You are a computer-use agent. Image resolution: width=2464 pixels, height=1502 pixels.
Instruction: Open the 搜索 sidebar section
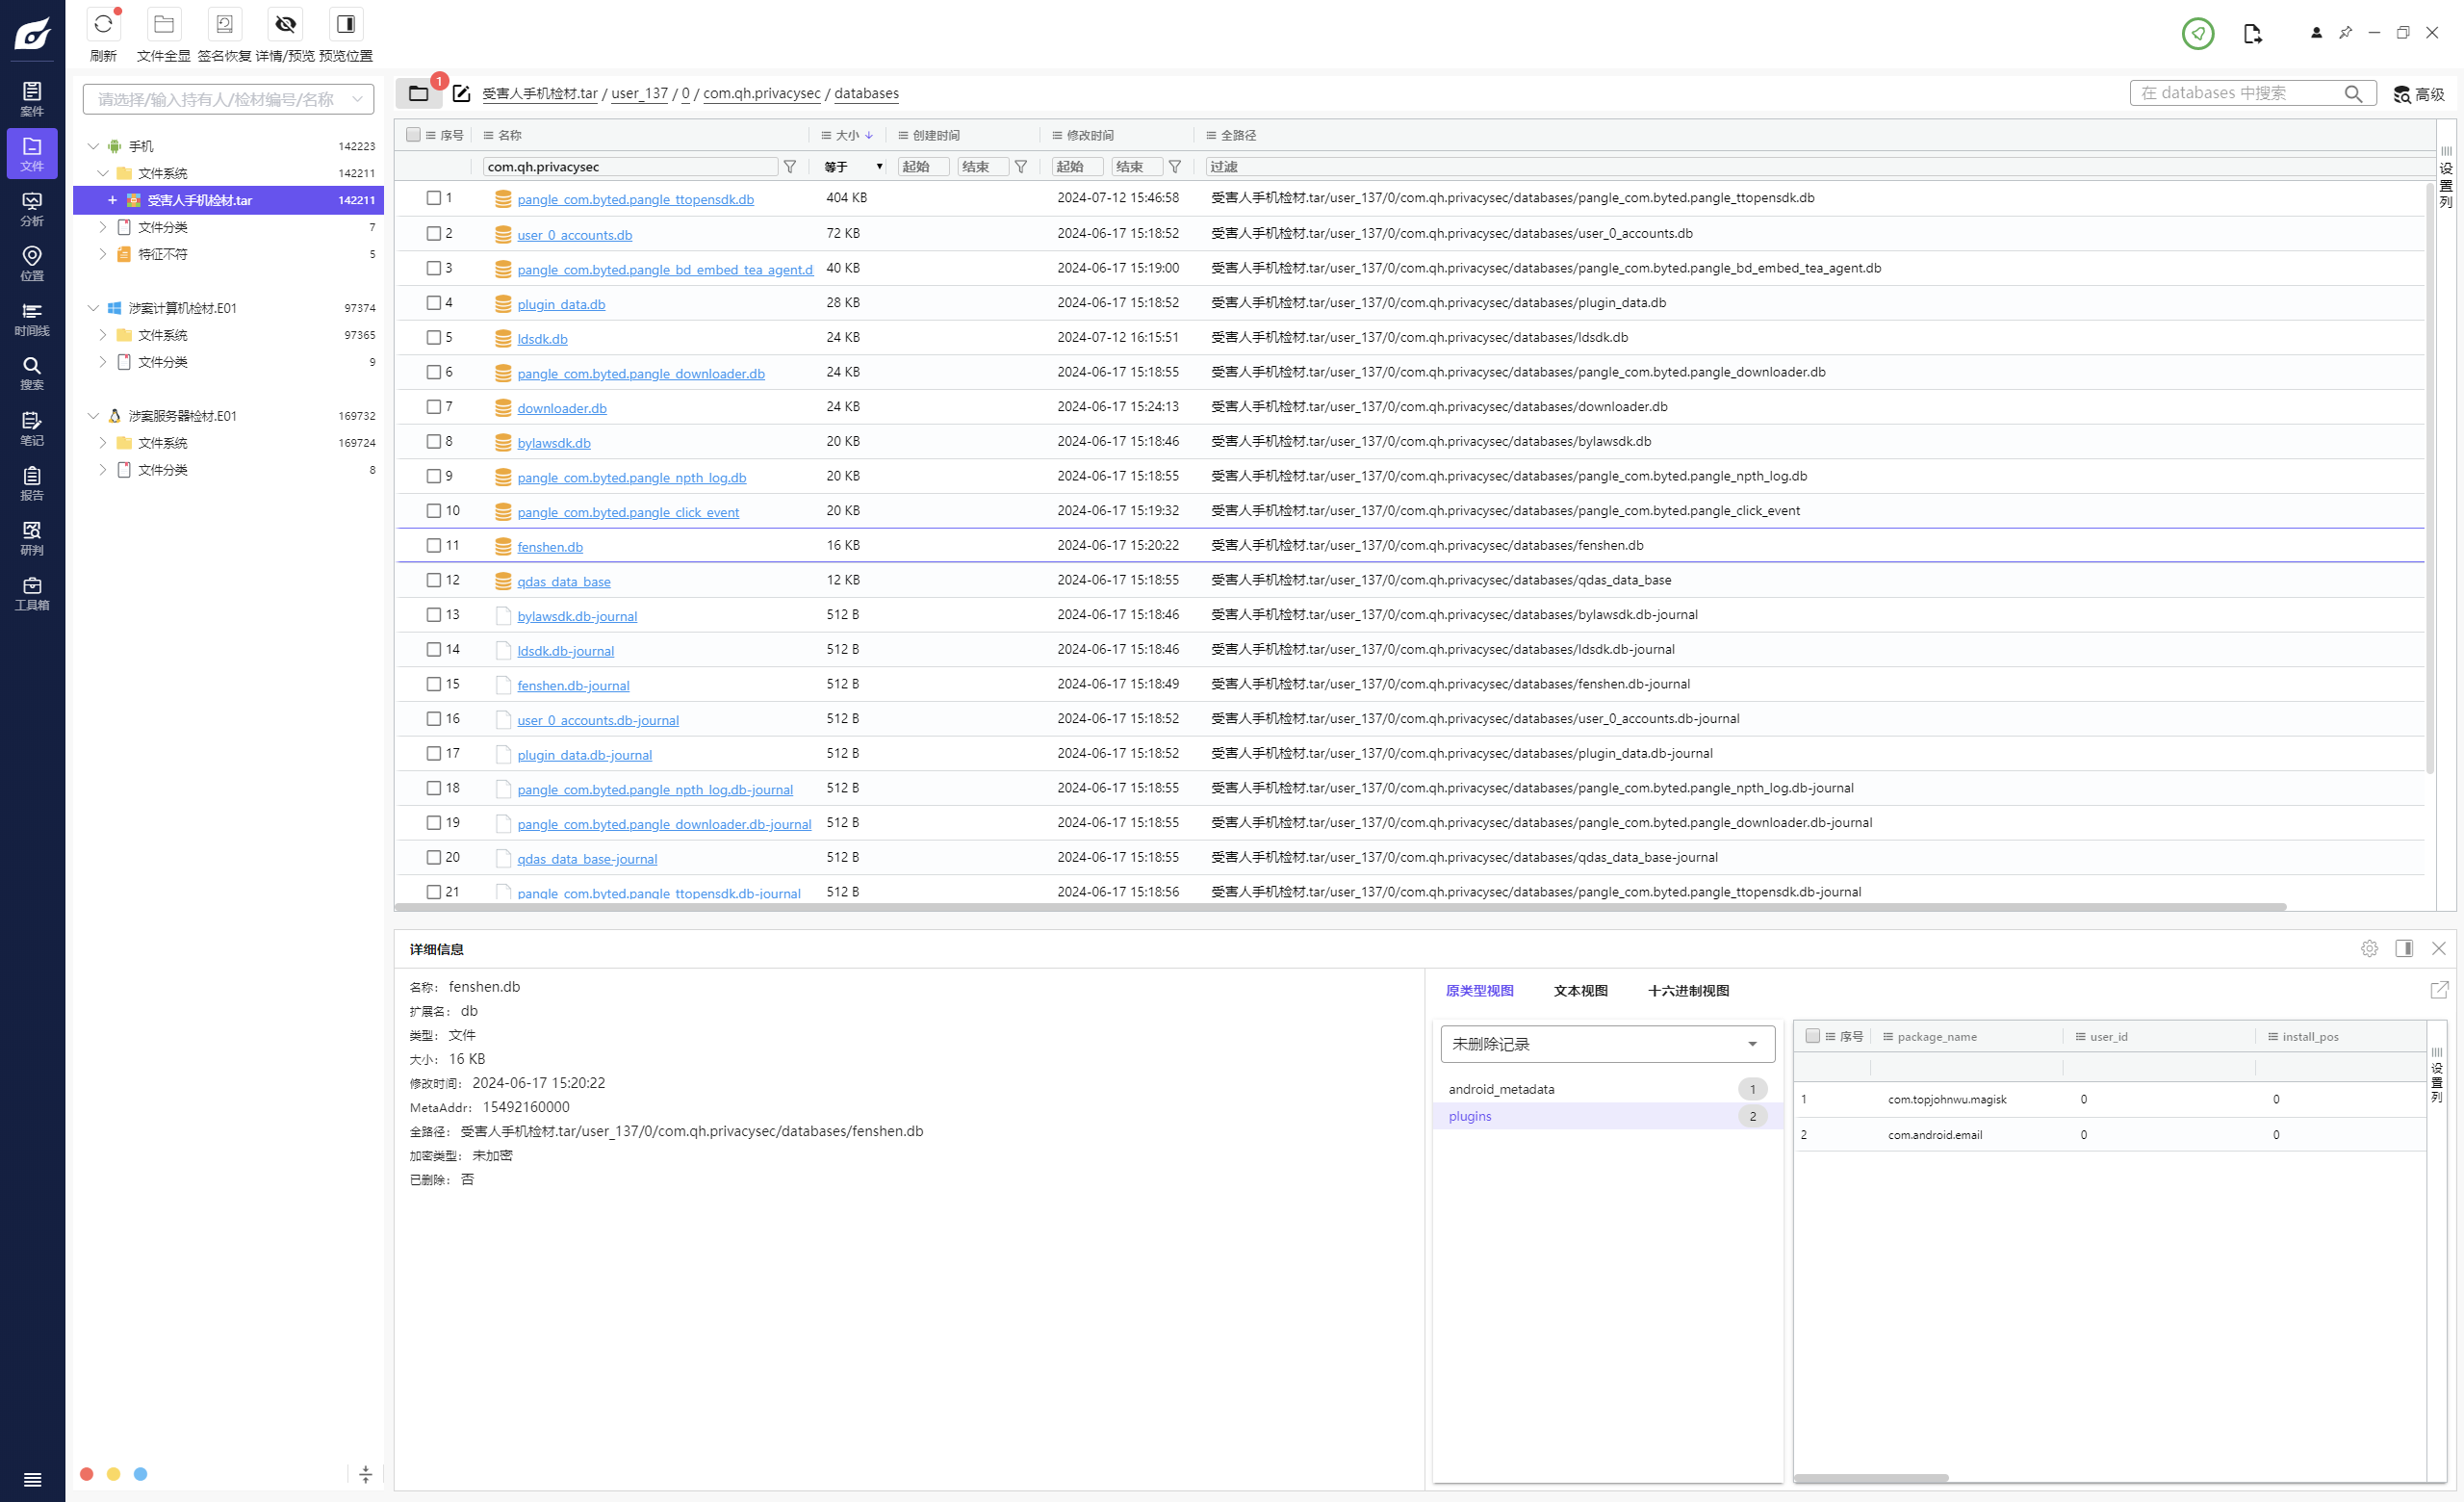click(x=32, y=373)
